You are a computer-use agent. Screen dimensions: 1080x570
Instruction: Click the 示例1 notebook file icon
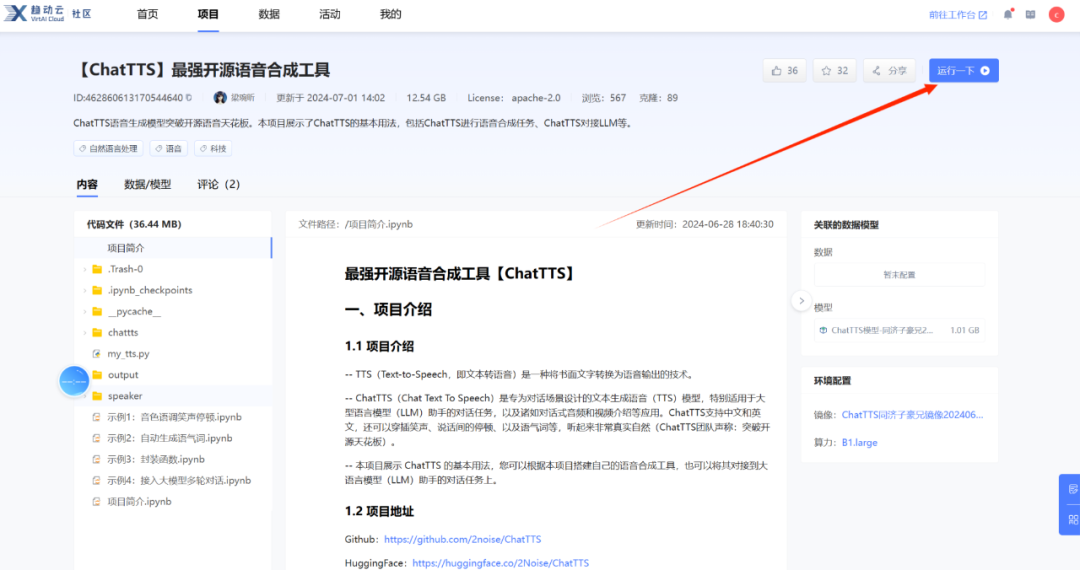click(96, 417)
